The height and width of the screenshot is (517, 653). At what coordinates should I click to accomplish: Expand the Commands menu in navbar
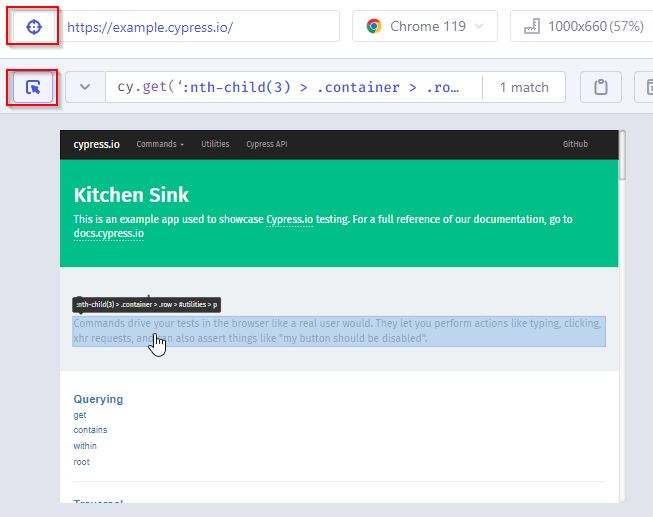160,144
